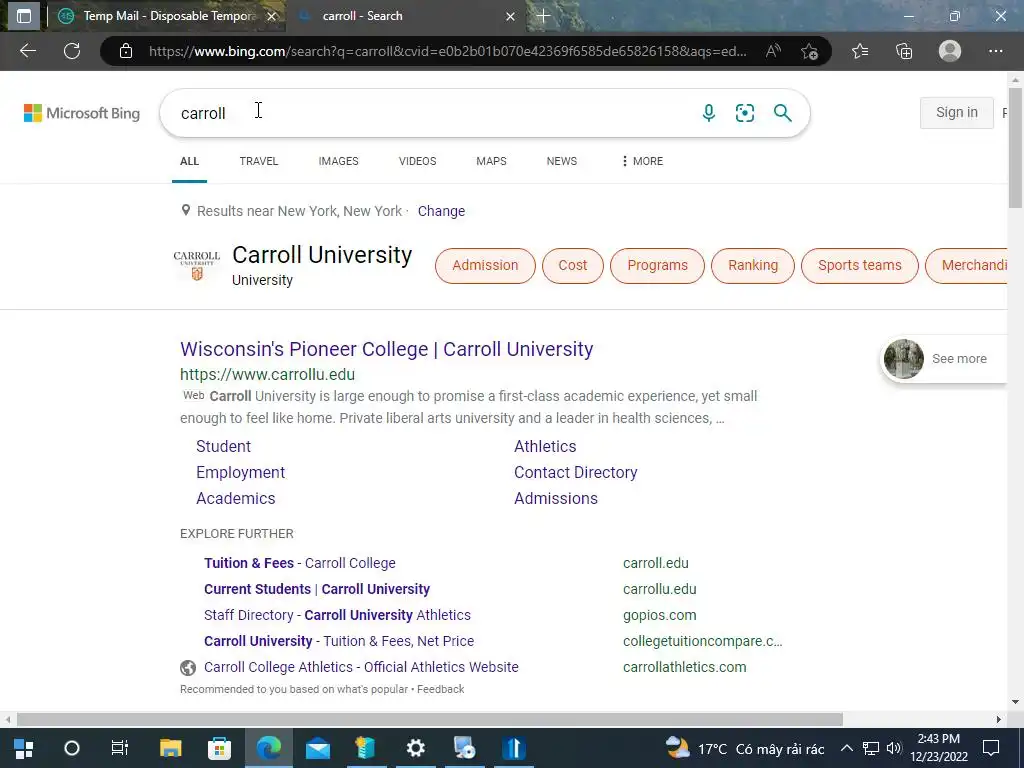
Task: Open a new tab with plus button
Action: click(x=543, y=16)
